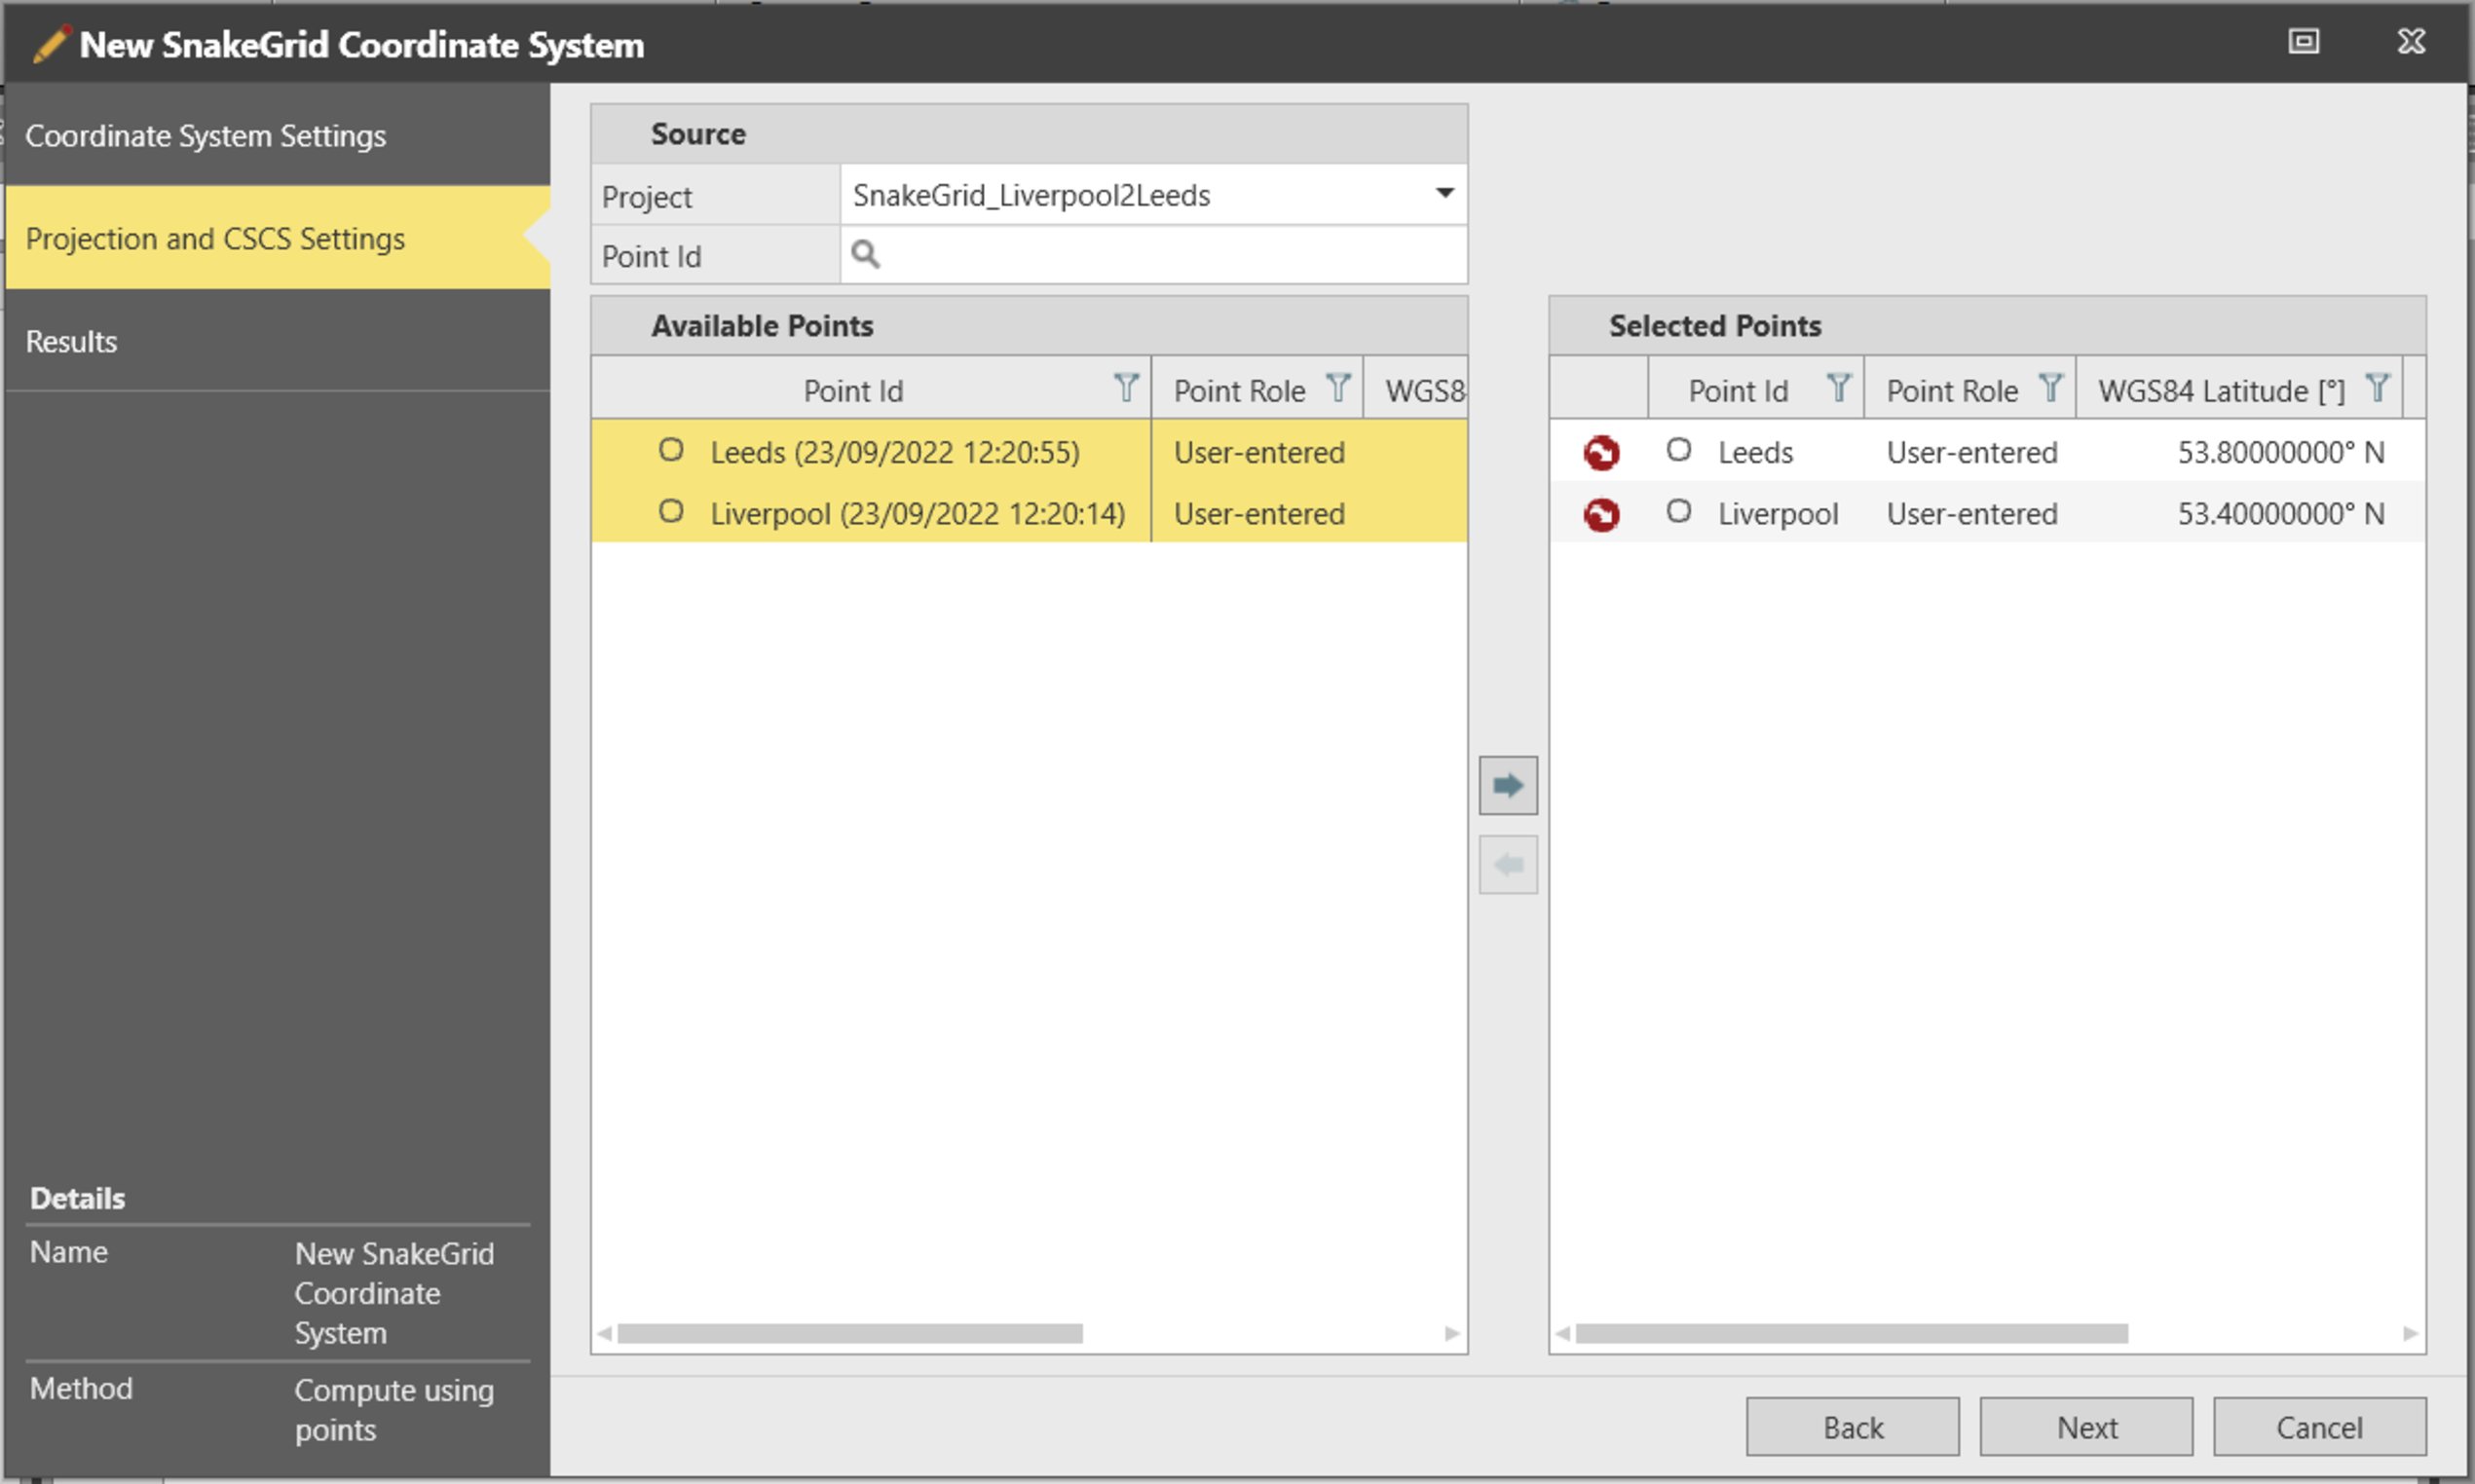Click the Available Points panel header
2475x1484 pixels.
point(1029,325)
